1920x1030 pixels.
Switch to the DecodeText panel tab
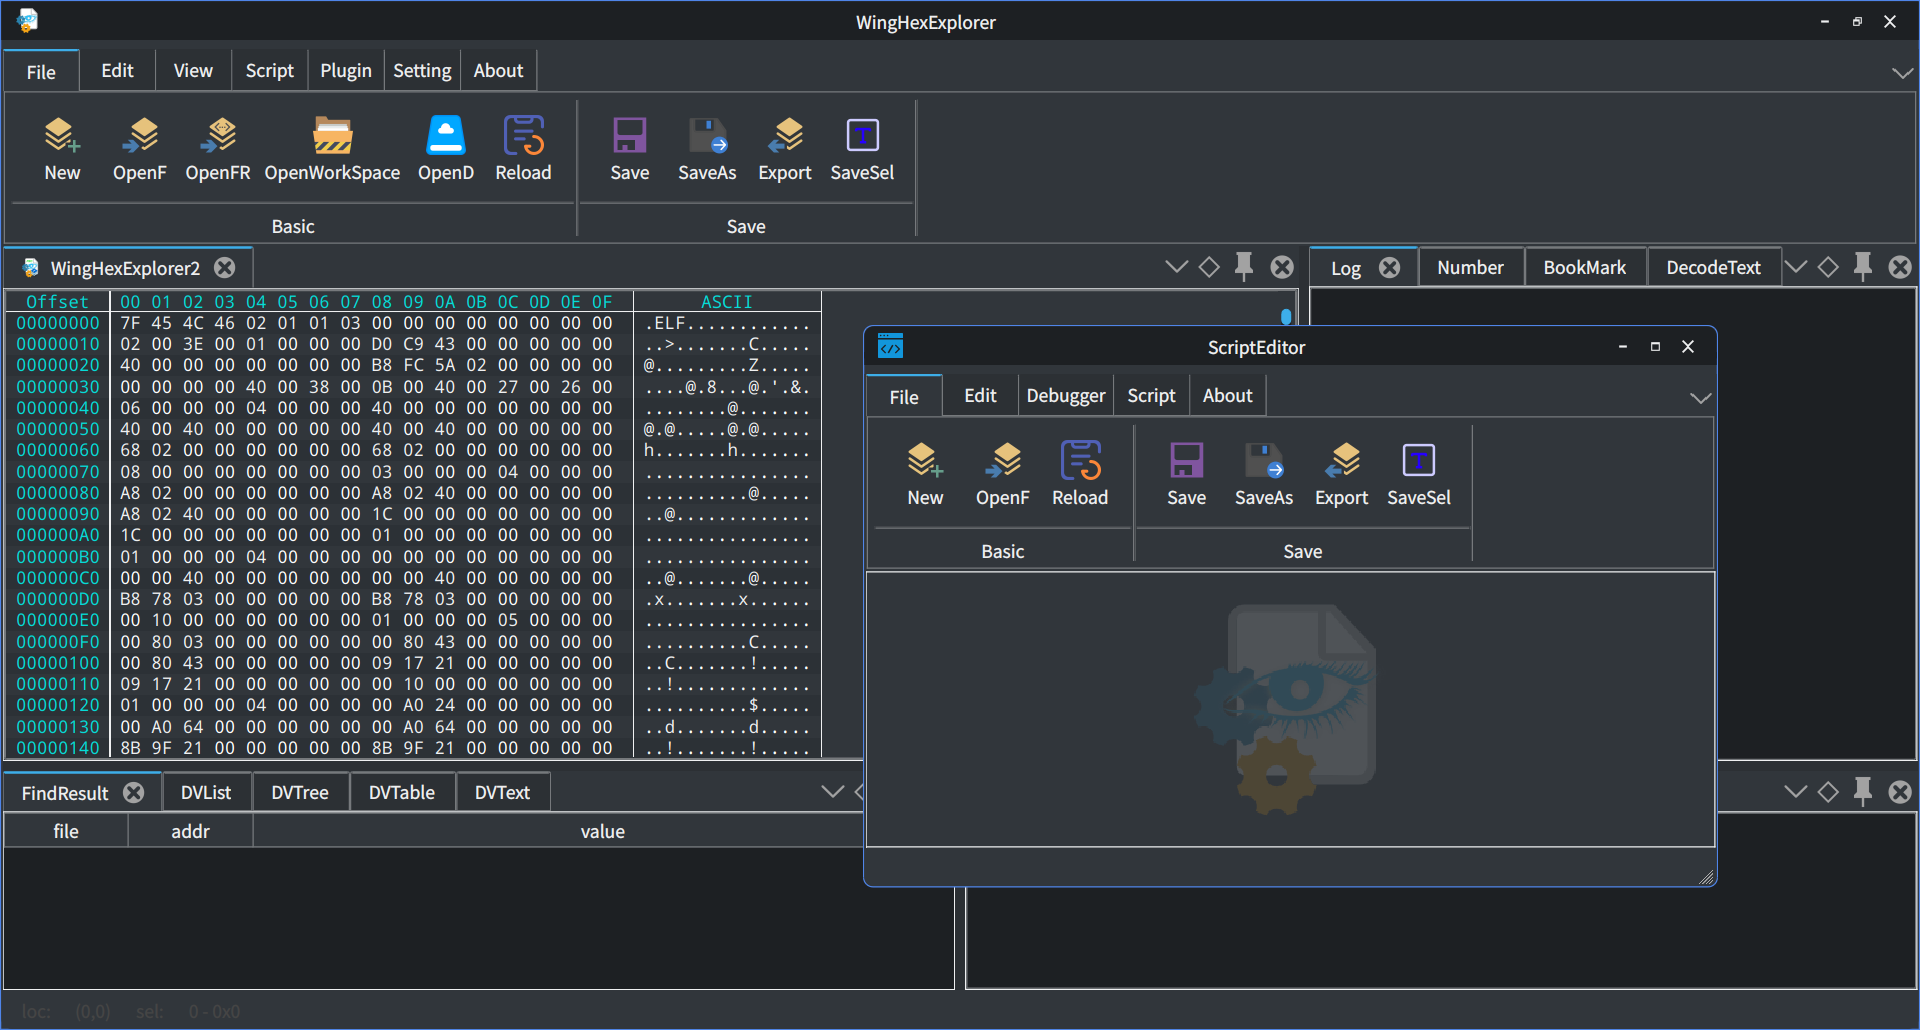[1714, 268]
